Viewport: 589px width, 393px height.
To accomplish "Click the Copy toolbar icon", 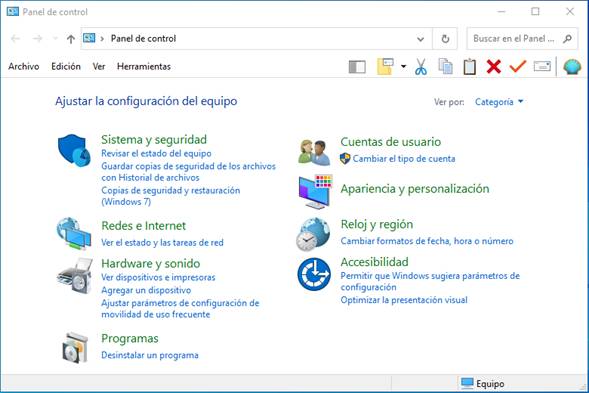I will [446, 67].
